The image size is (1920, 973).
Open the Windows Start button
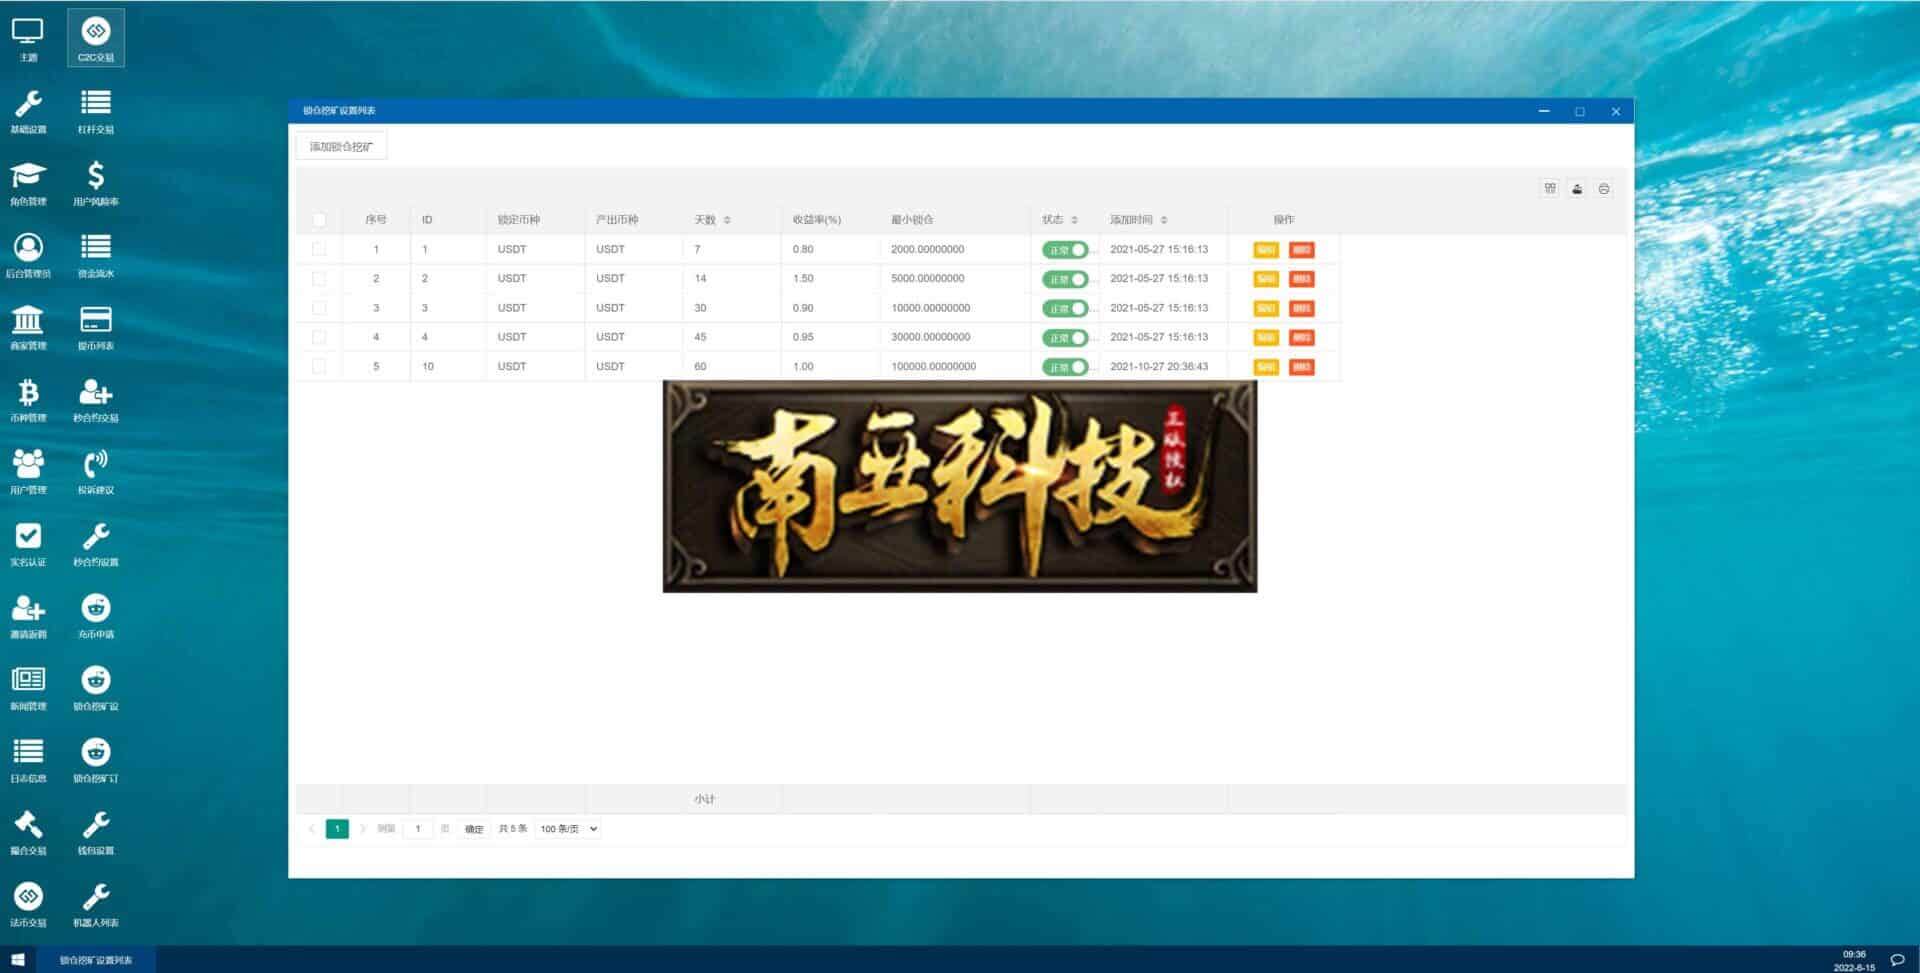(x=18, y=960)
